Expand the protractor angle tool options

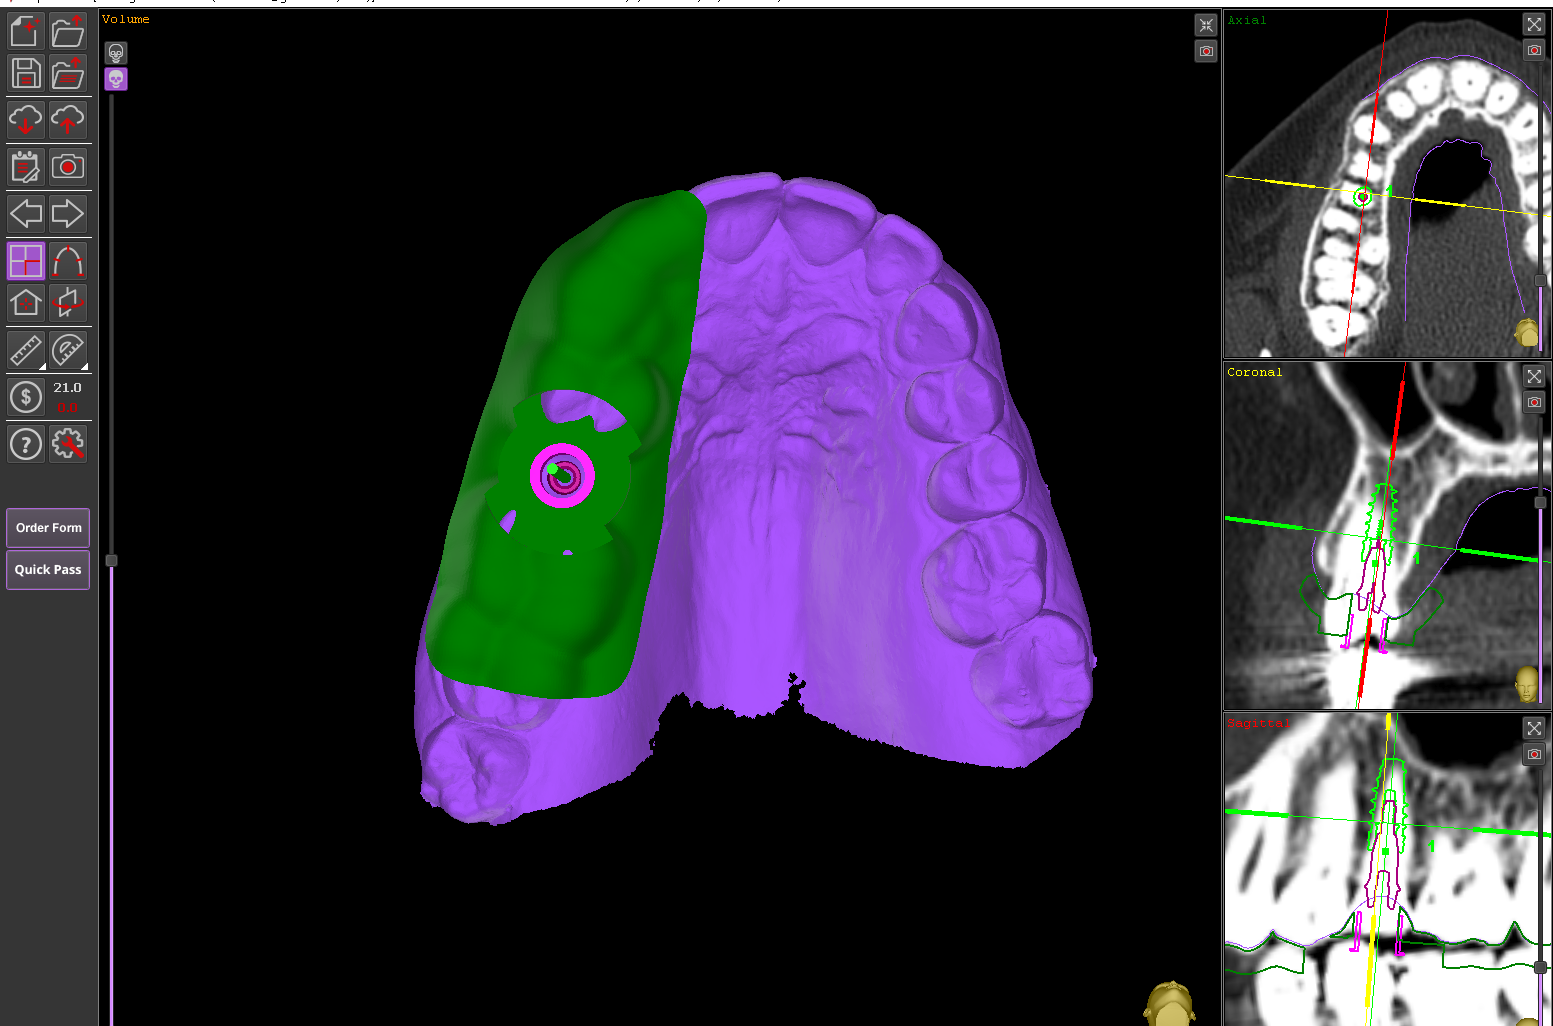click(x=68, y=351)
